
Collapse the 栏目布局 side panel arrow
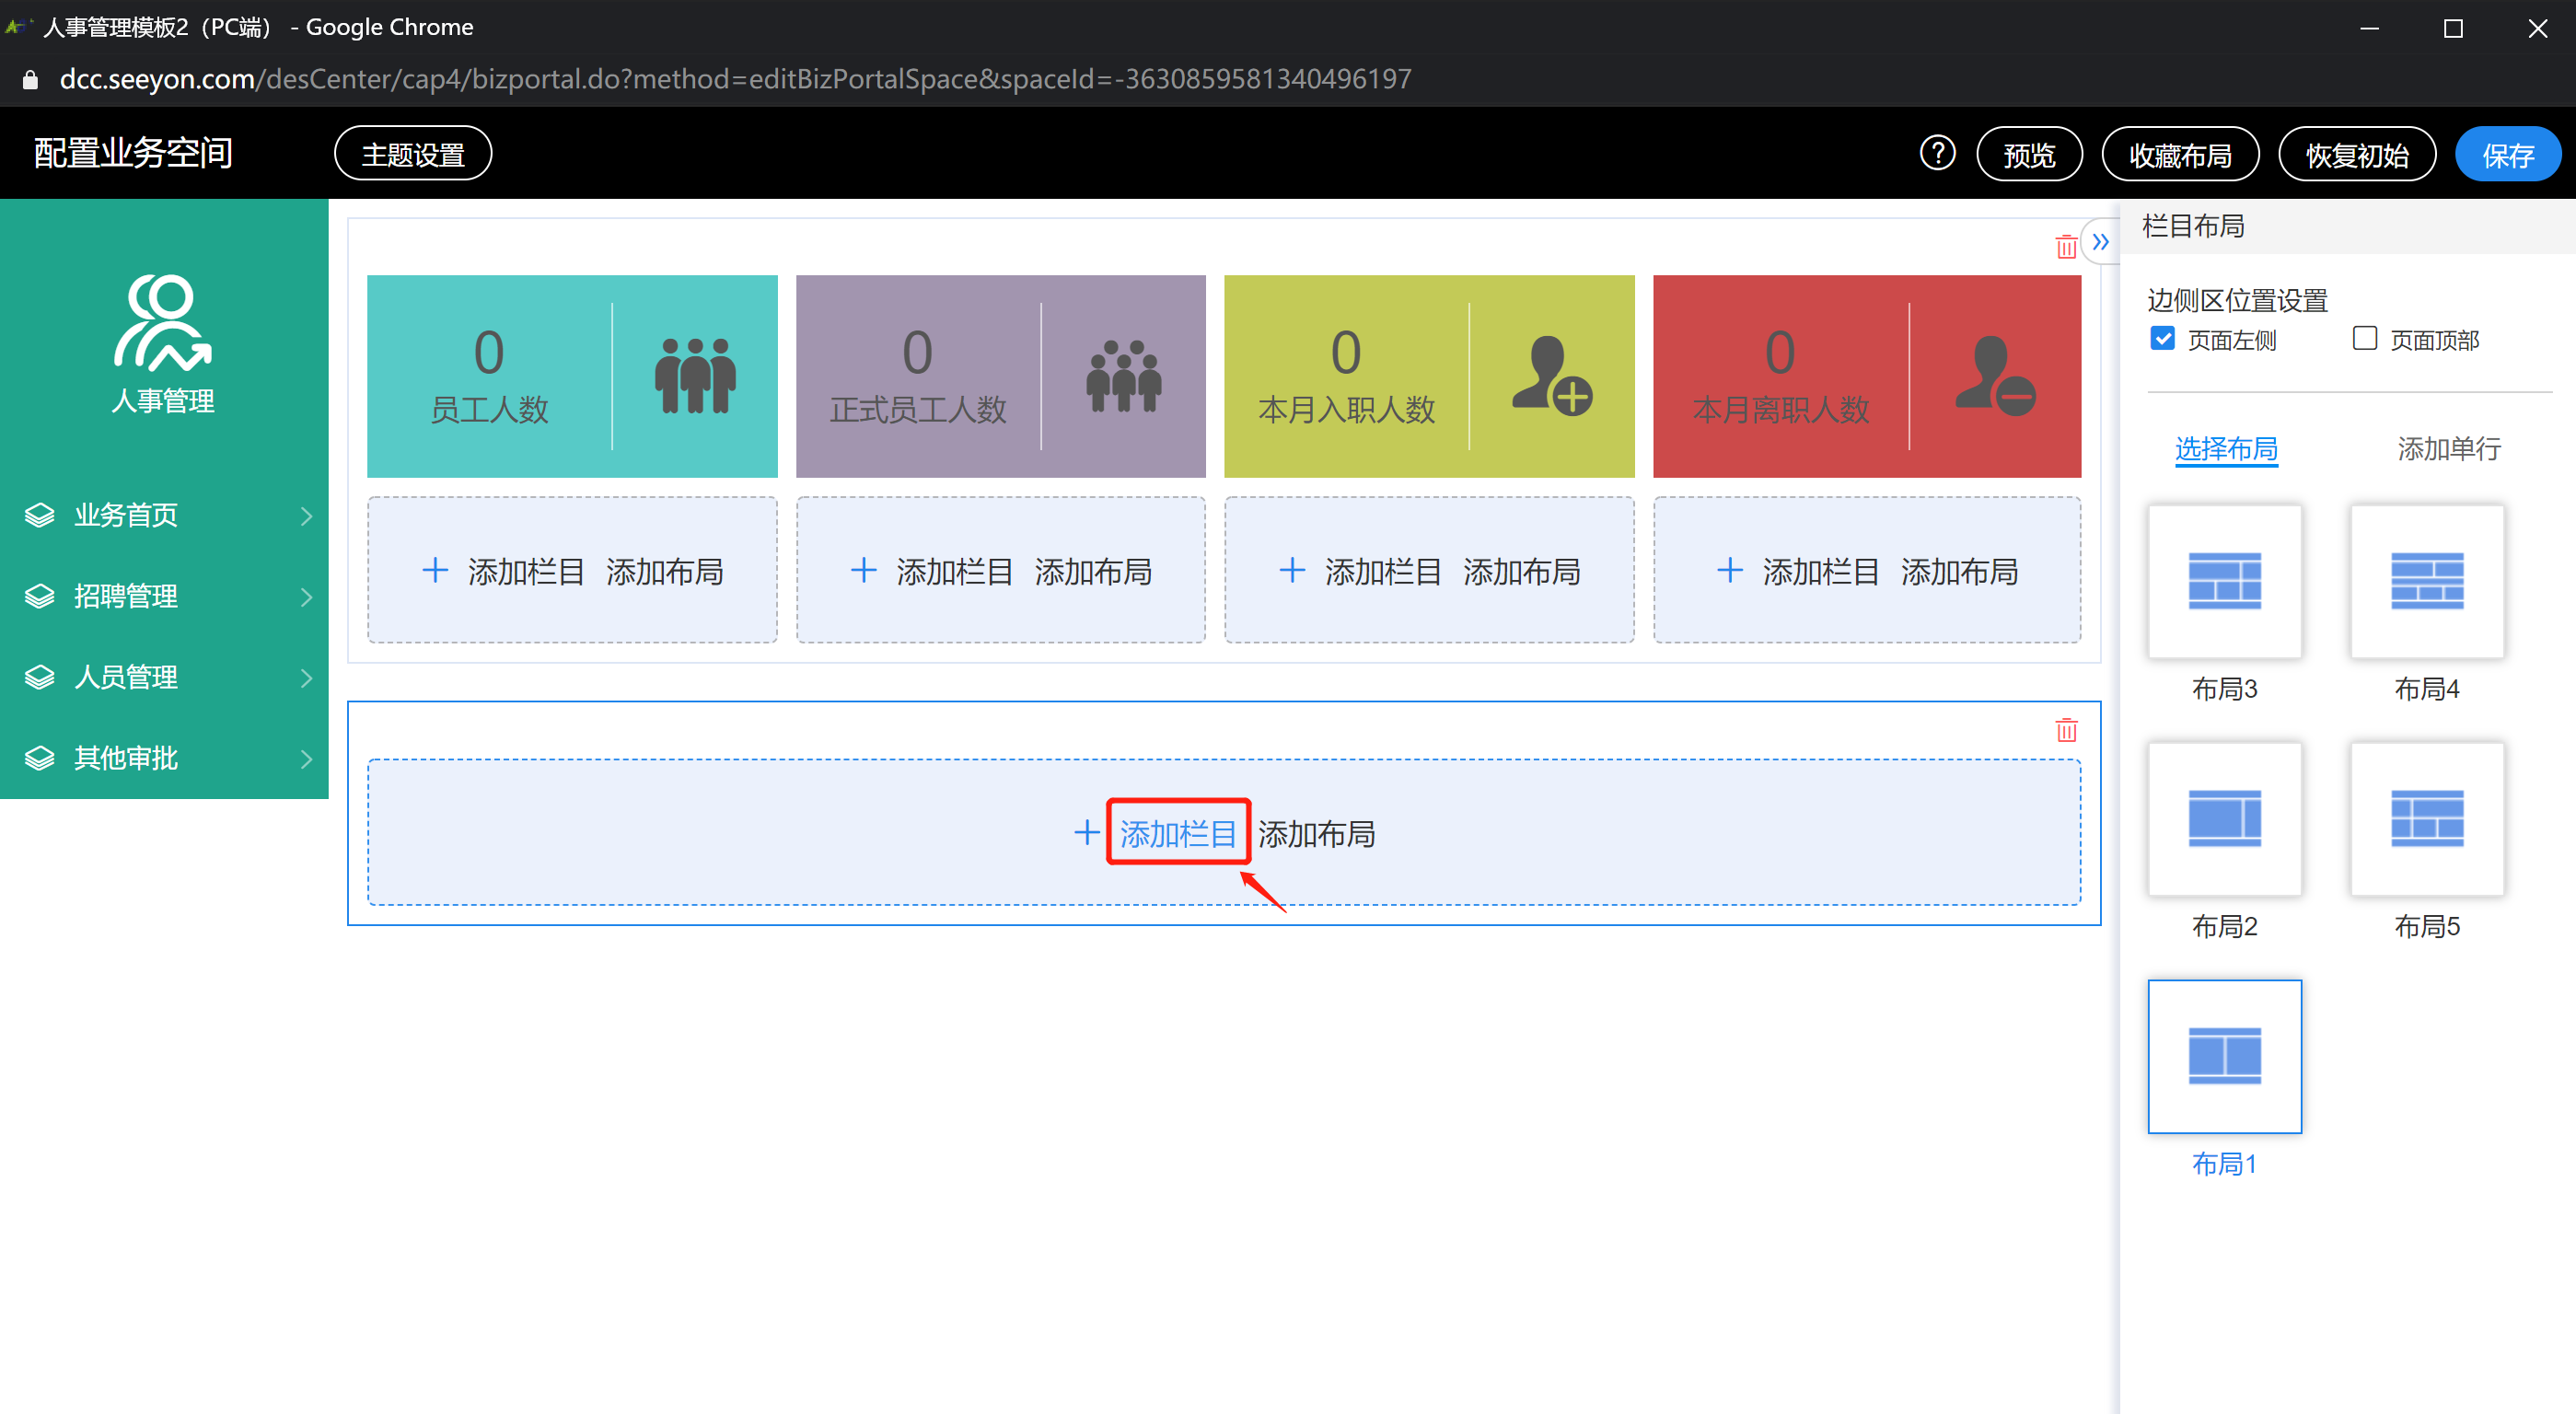coord(2100,242)
